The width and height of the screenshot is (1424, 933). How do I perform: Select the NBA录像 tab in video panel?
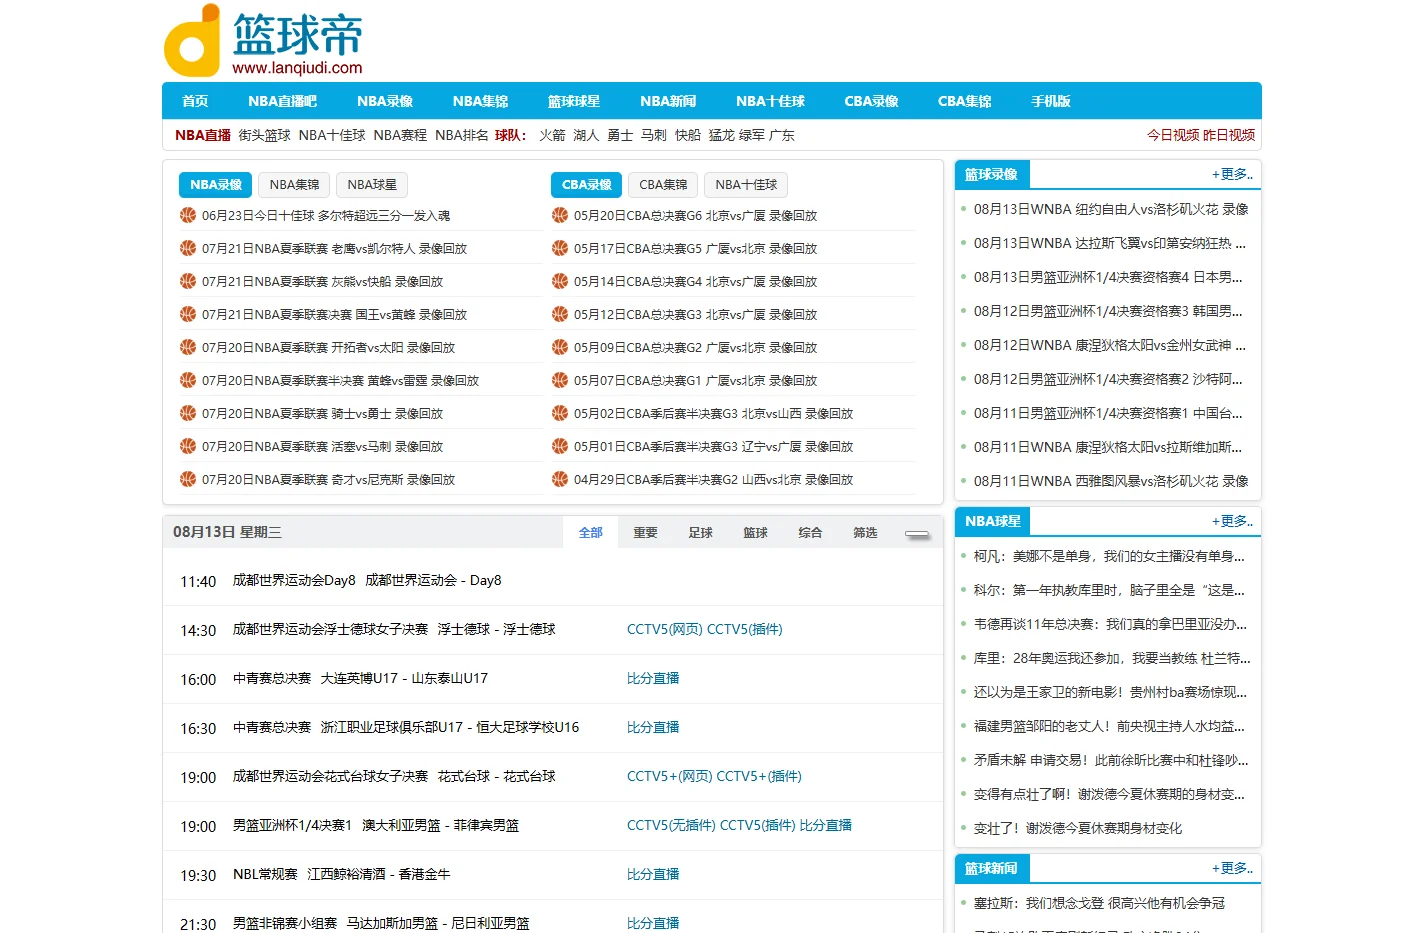[216, 185]
